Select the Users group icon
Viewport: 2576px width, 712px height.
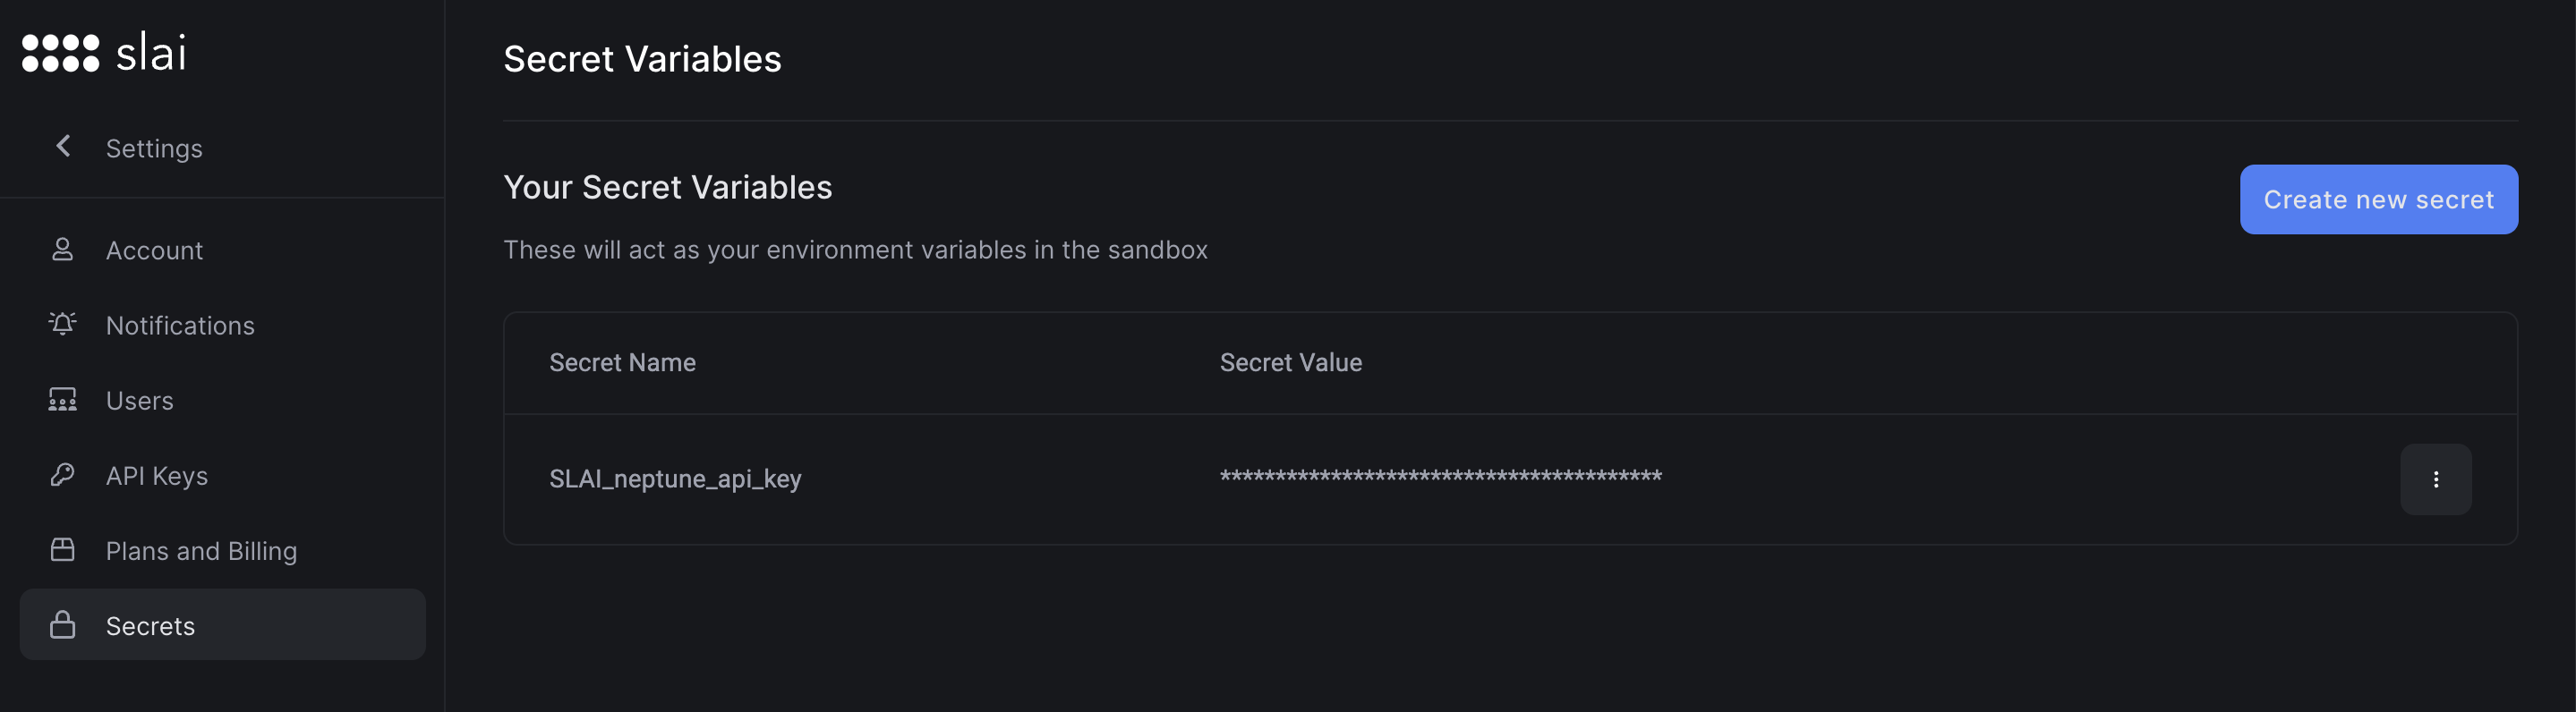tap(62, 399)
